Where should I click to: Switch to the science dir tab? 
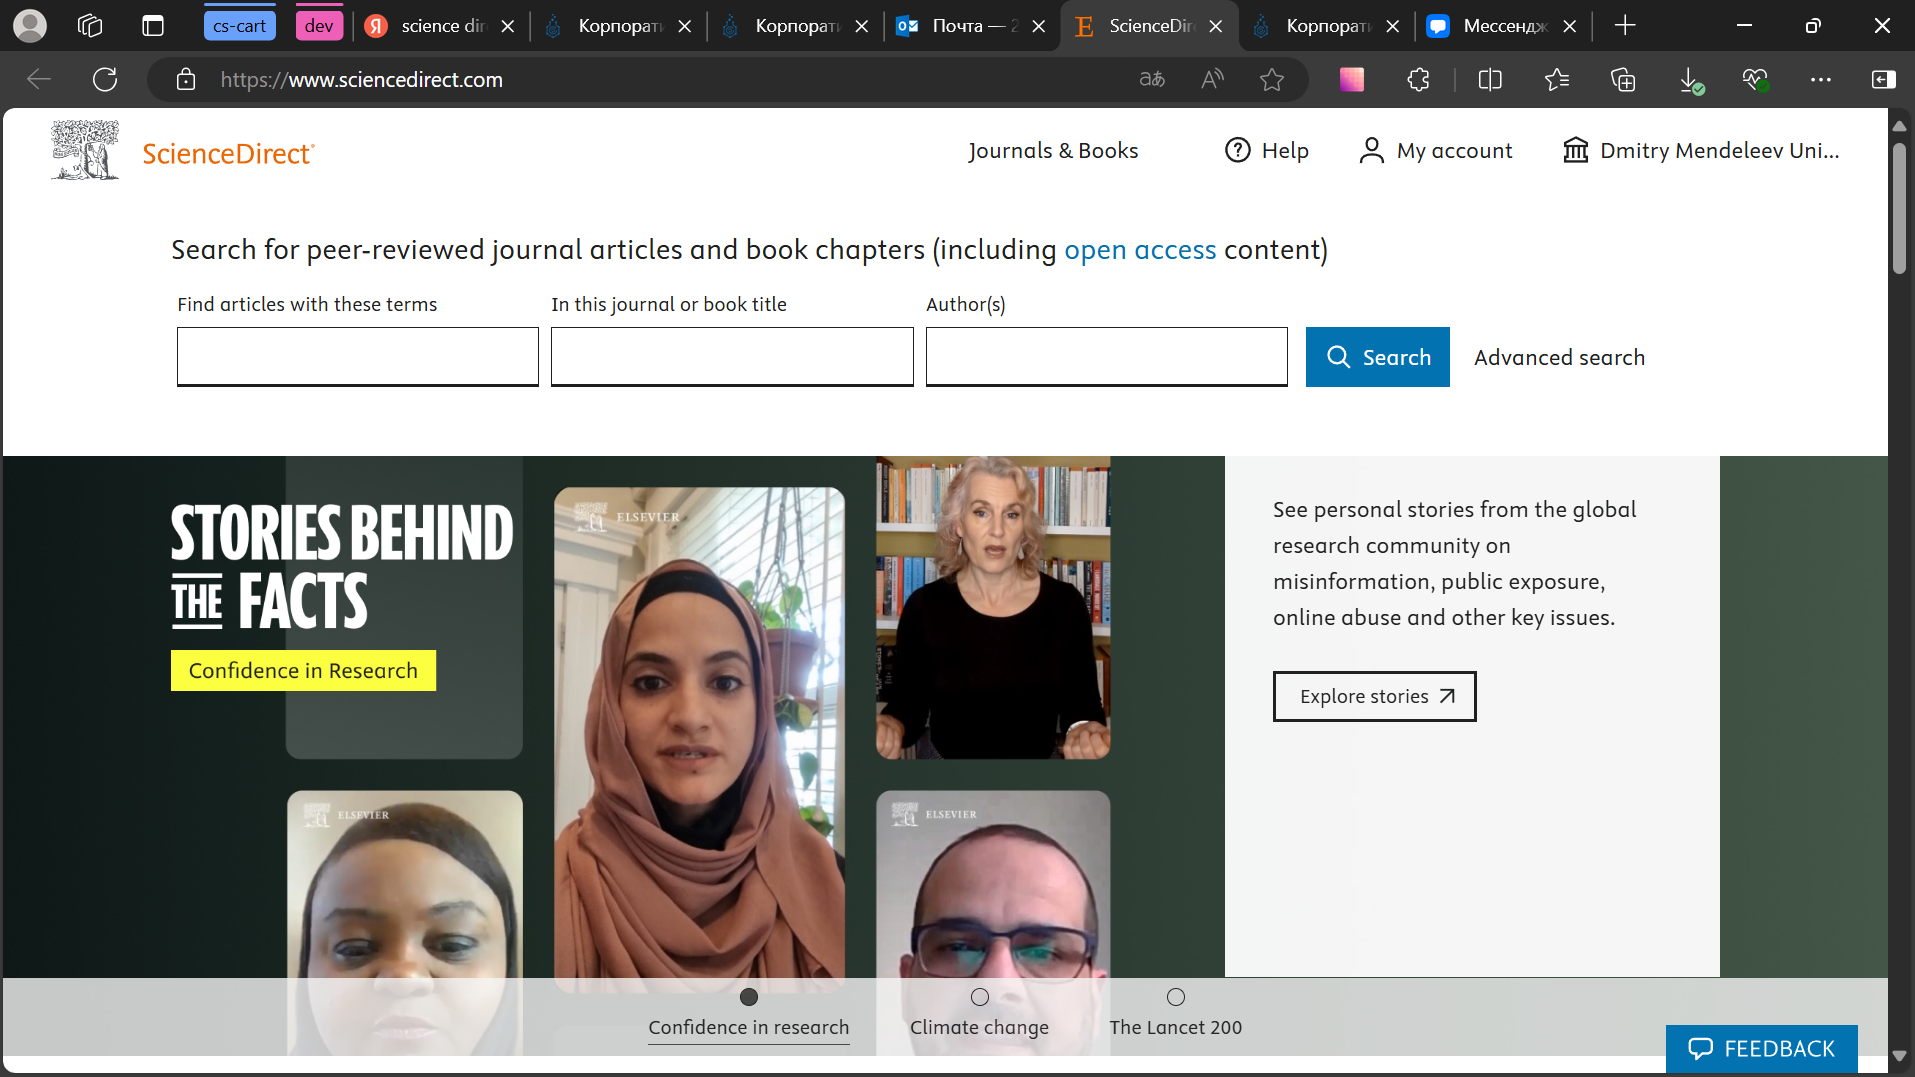[x=441, y=26]
